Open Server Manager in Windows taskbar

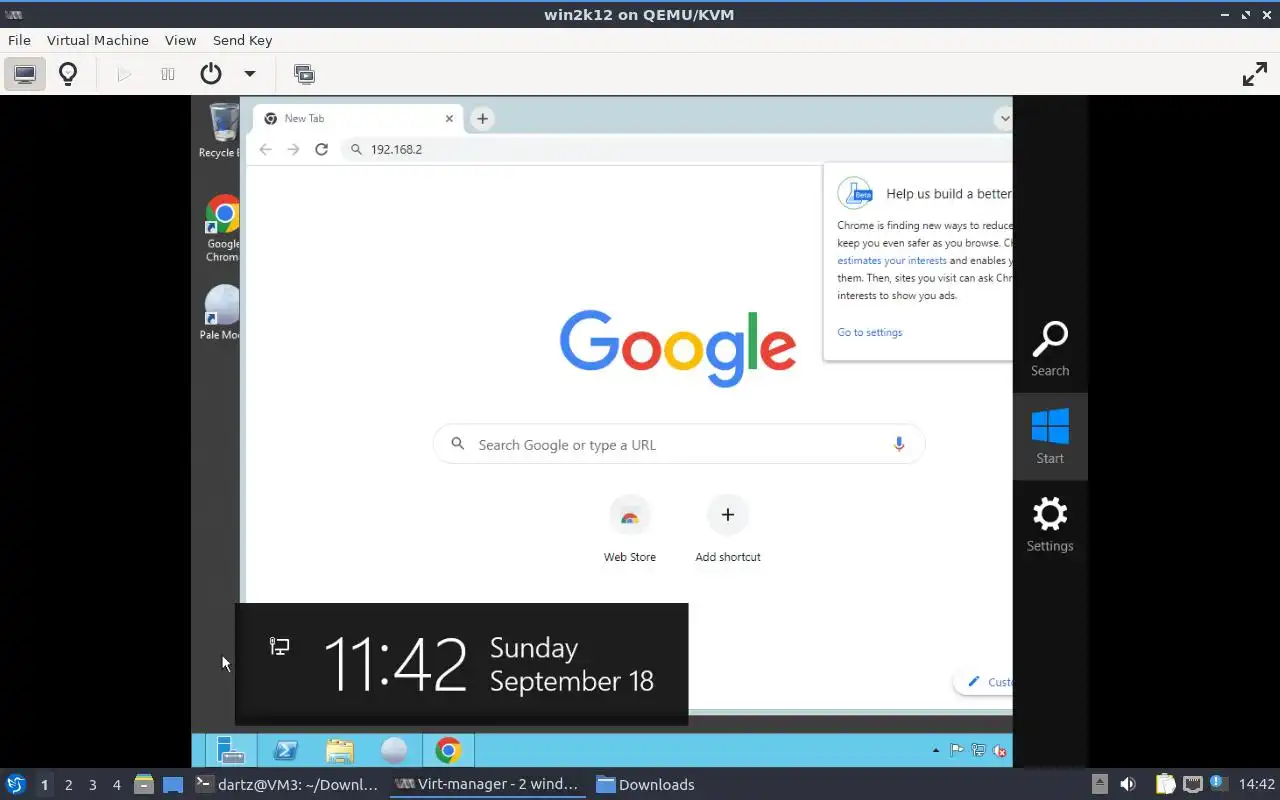click(x=231, y=750)
